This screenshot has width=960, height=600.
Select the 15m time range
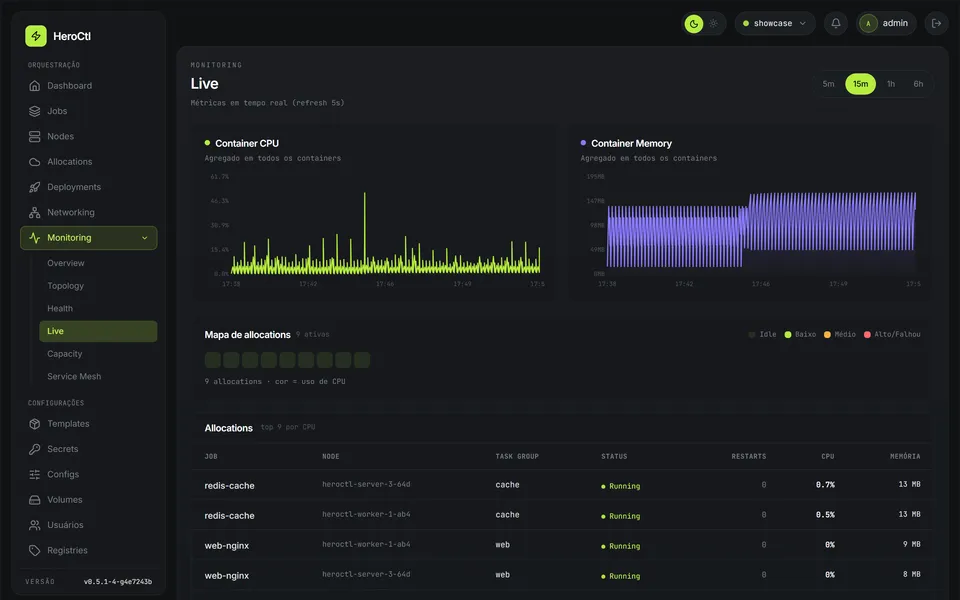click(x=860, y=84)
